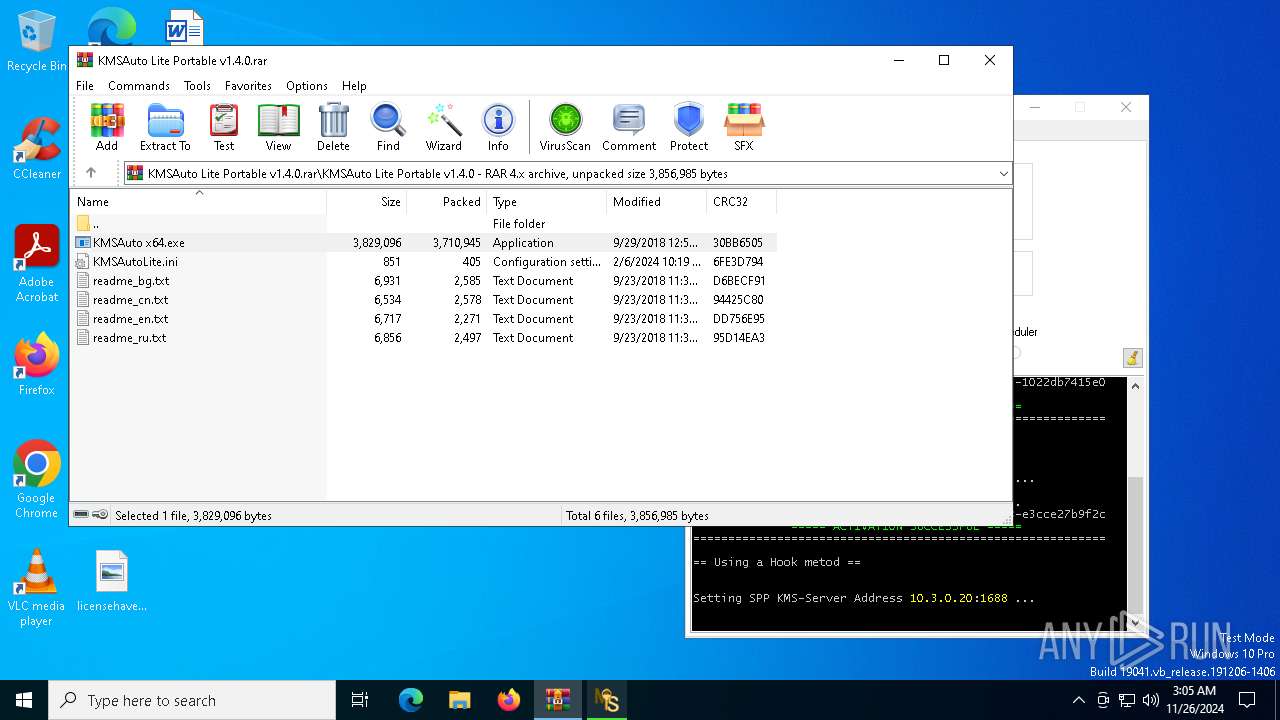Click the Add toolbar icon
1280x720 pixels.
pyautogui.click(x=107, y=127)
